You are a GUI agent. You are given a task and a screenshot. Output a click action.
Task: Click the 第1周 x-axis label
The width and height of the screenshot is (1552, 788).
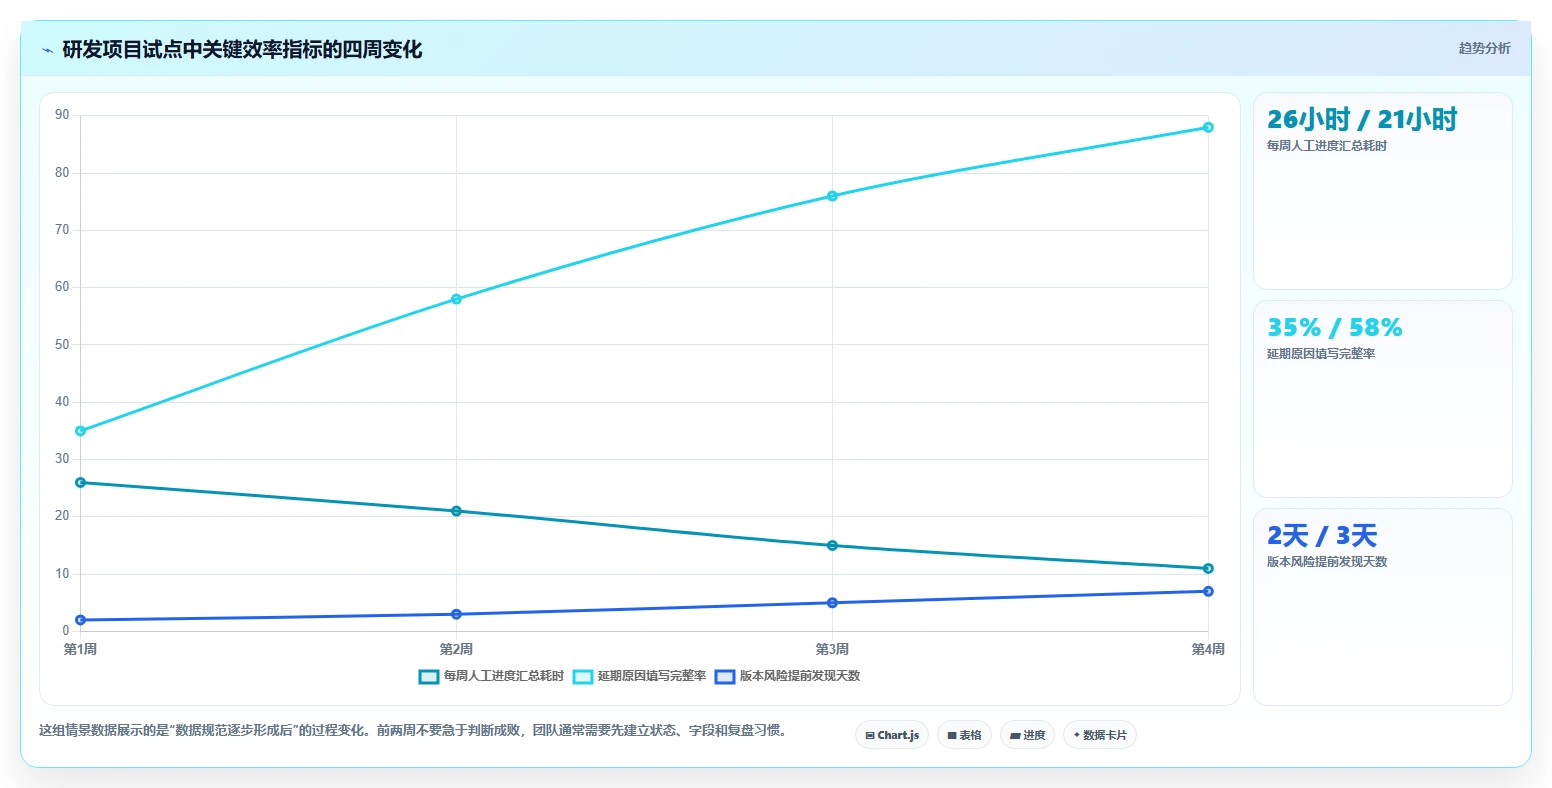(80, 650)
